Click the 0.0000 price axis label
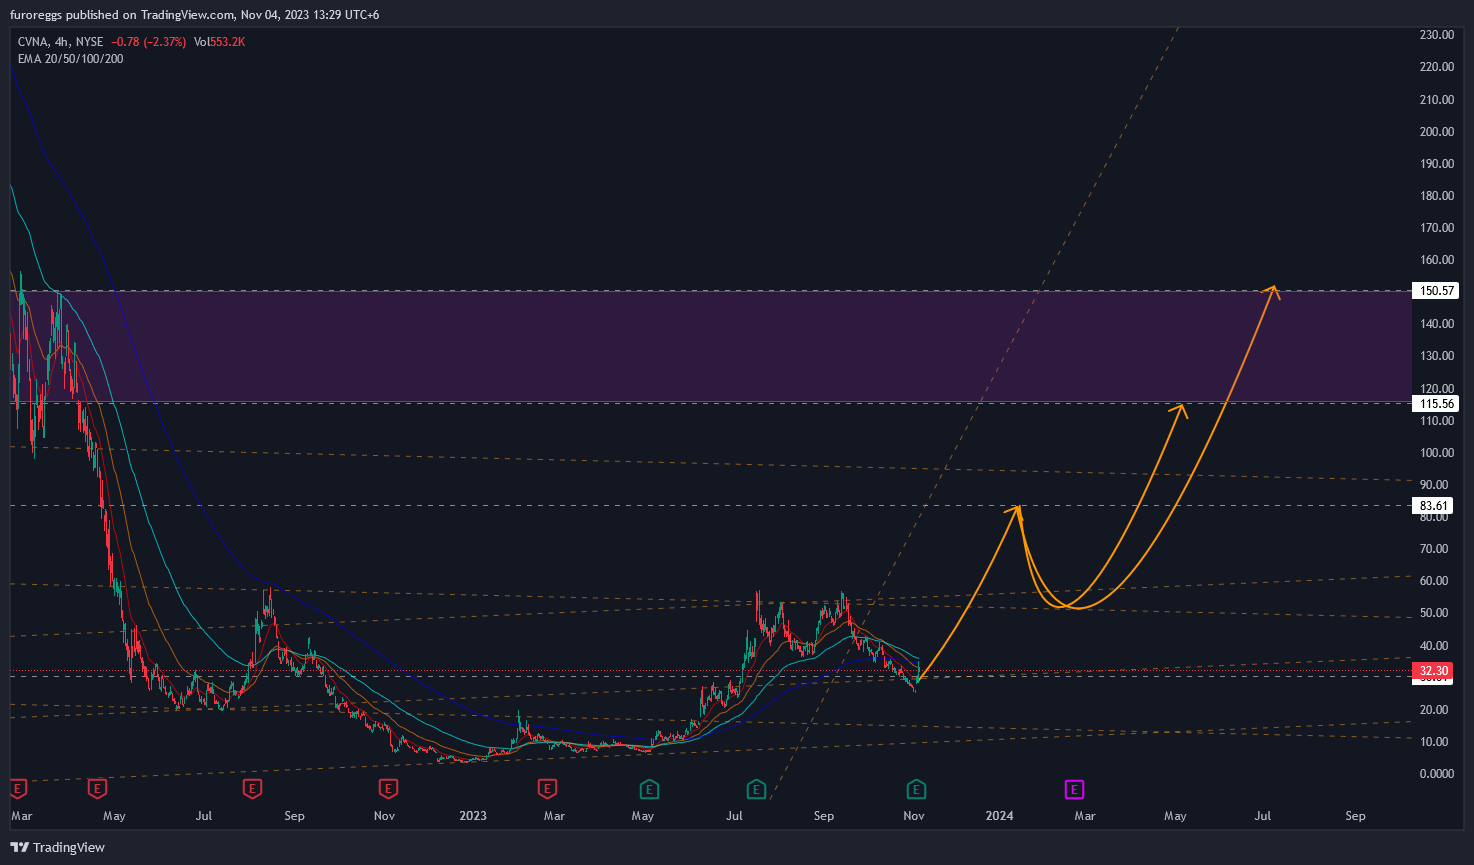 point(1436,773)
